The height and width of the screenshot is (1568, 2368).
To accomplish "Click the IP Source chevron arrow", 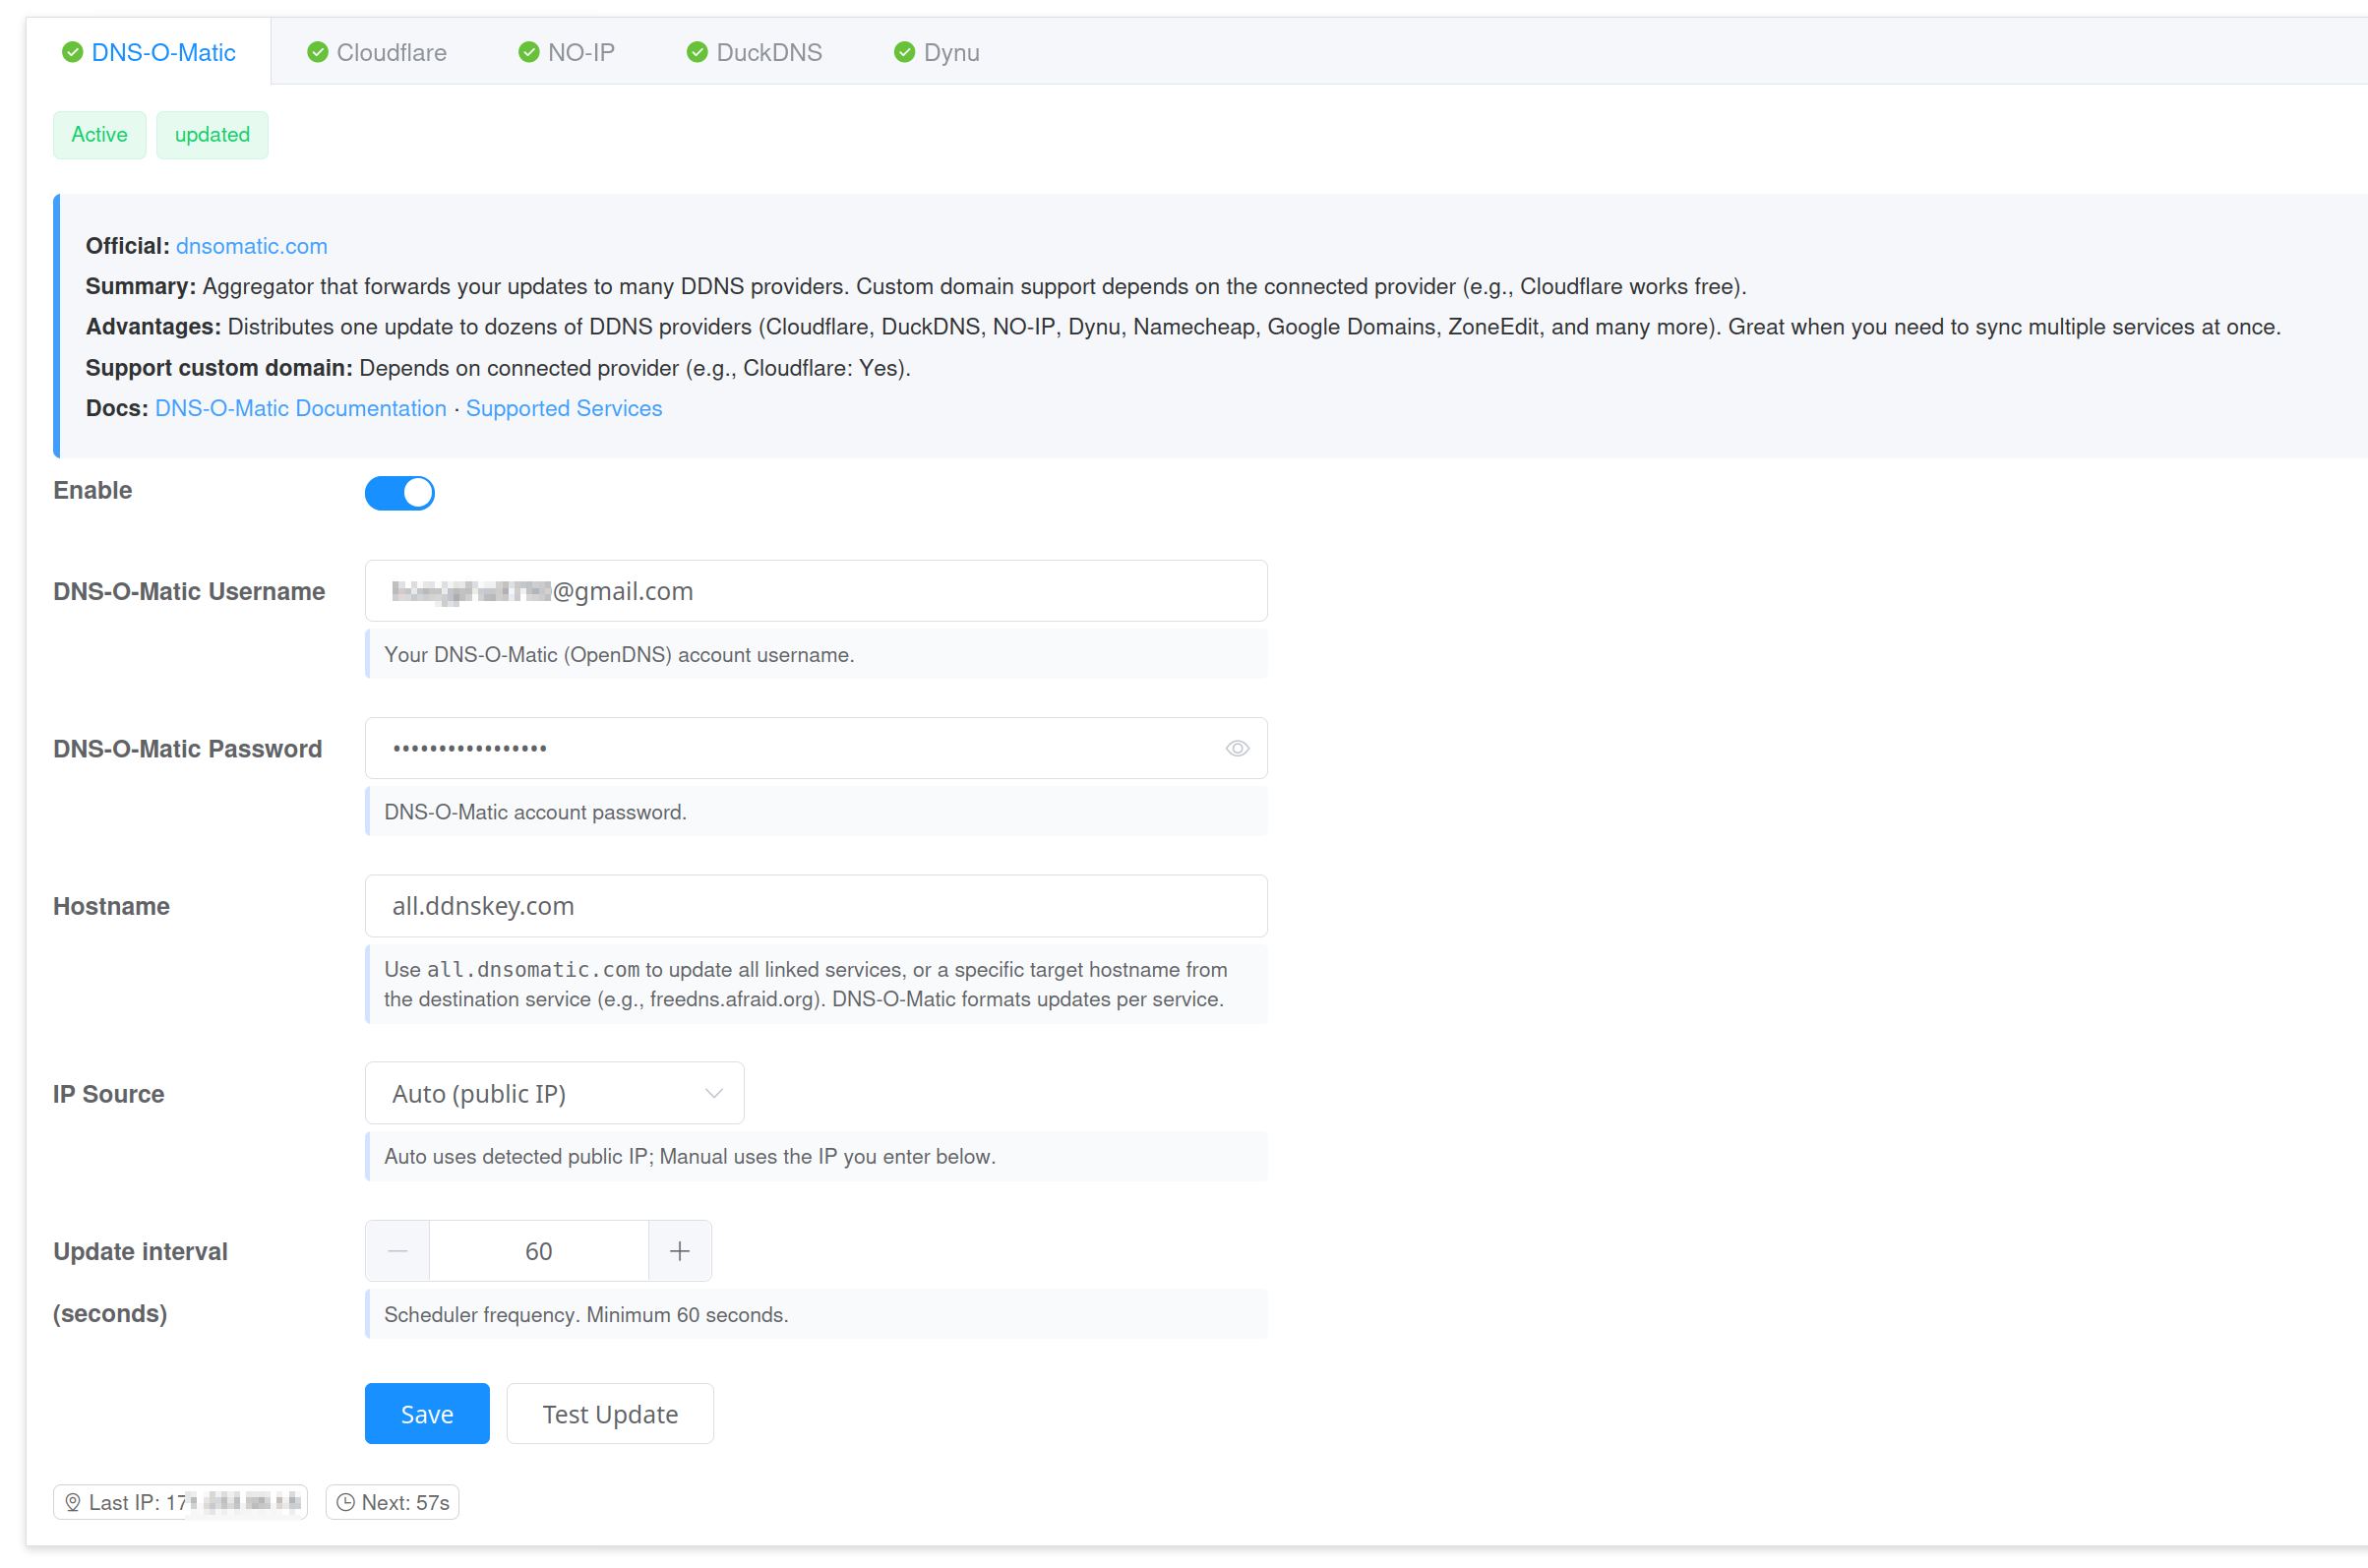I will 713,1093.
